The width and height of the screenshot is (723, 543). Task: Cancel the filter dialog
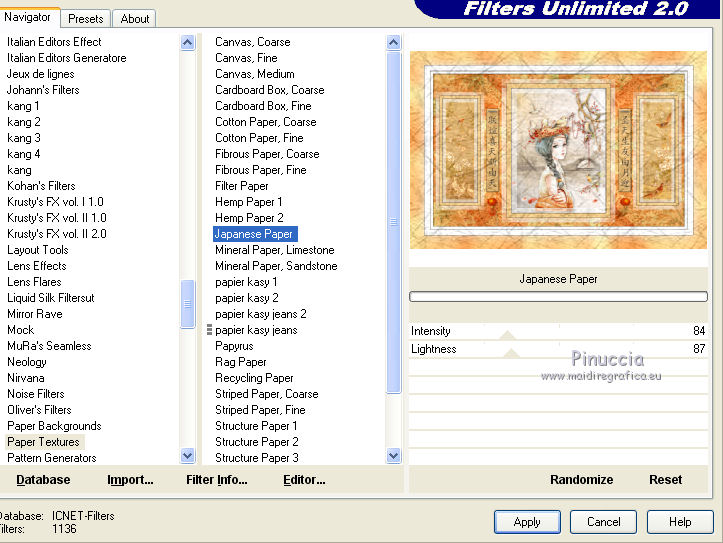point(604,522)
